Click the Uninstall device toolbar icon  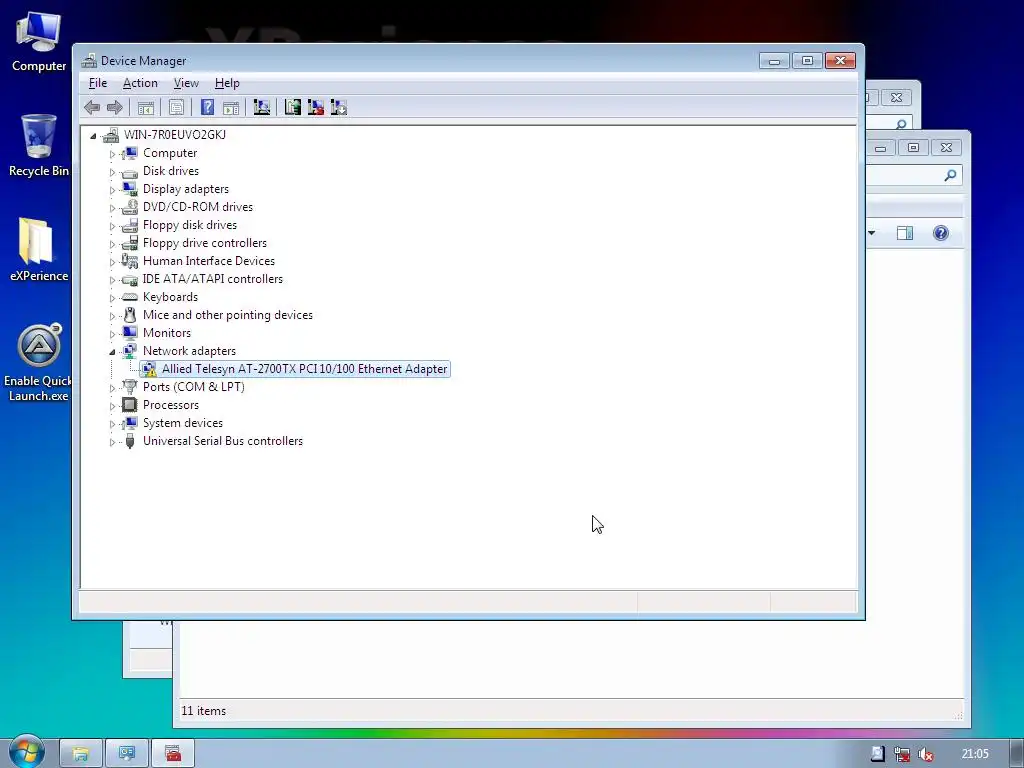coord(316,107)
